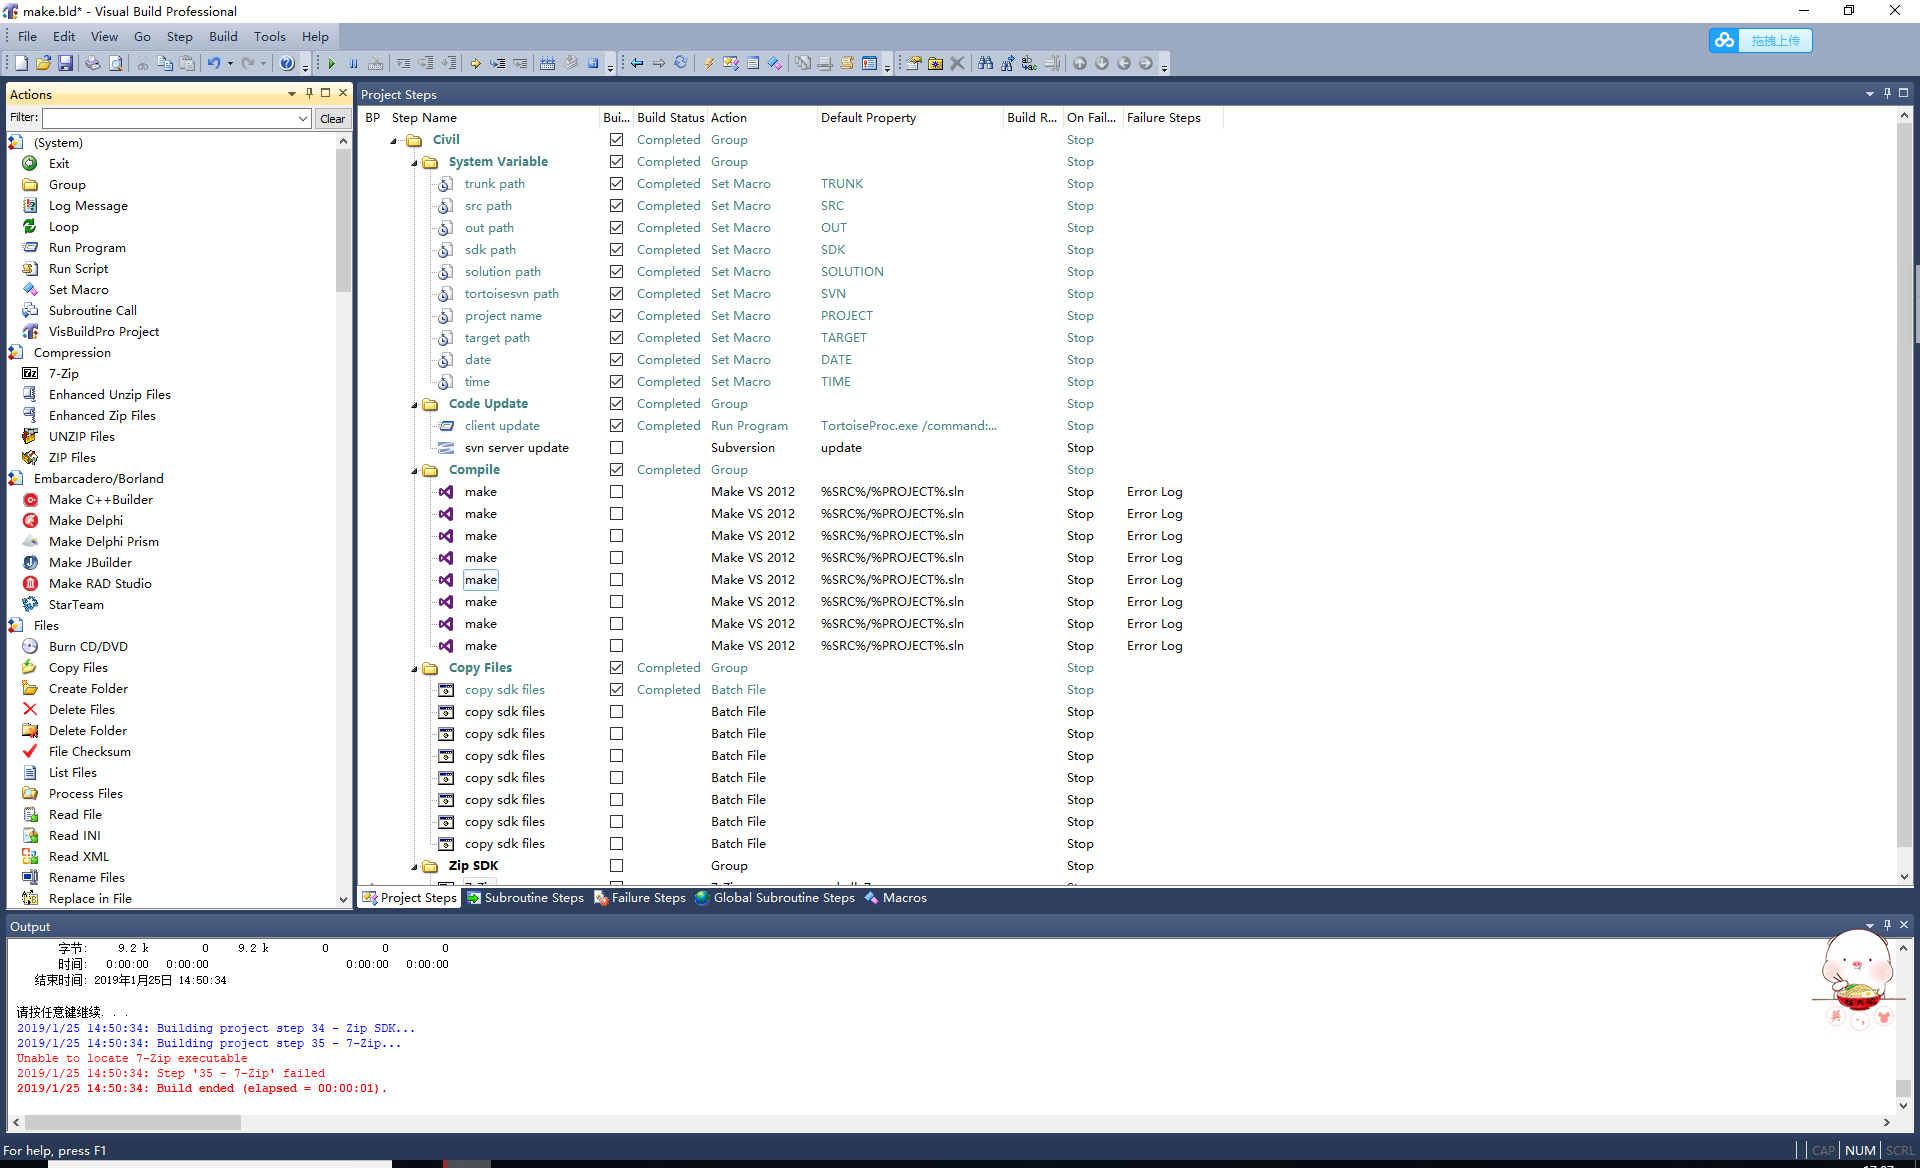Screen dimensions: 1920x1168
Task: Select Make Delphi action
Action: 85,521
